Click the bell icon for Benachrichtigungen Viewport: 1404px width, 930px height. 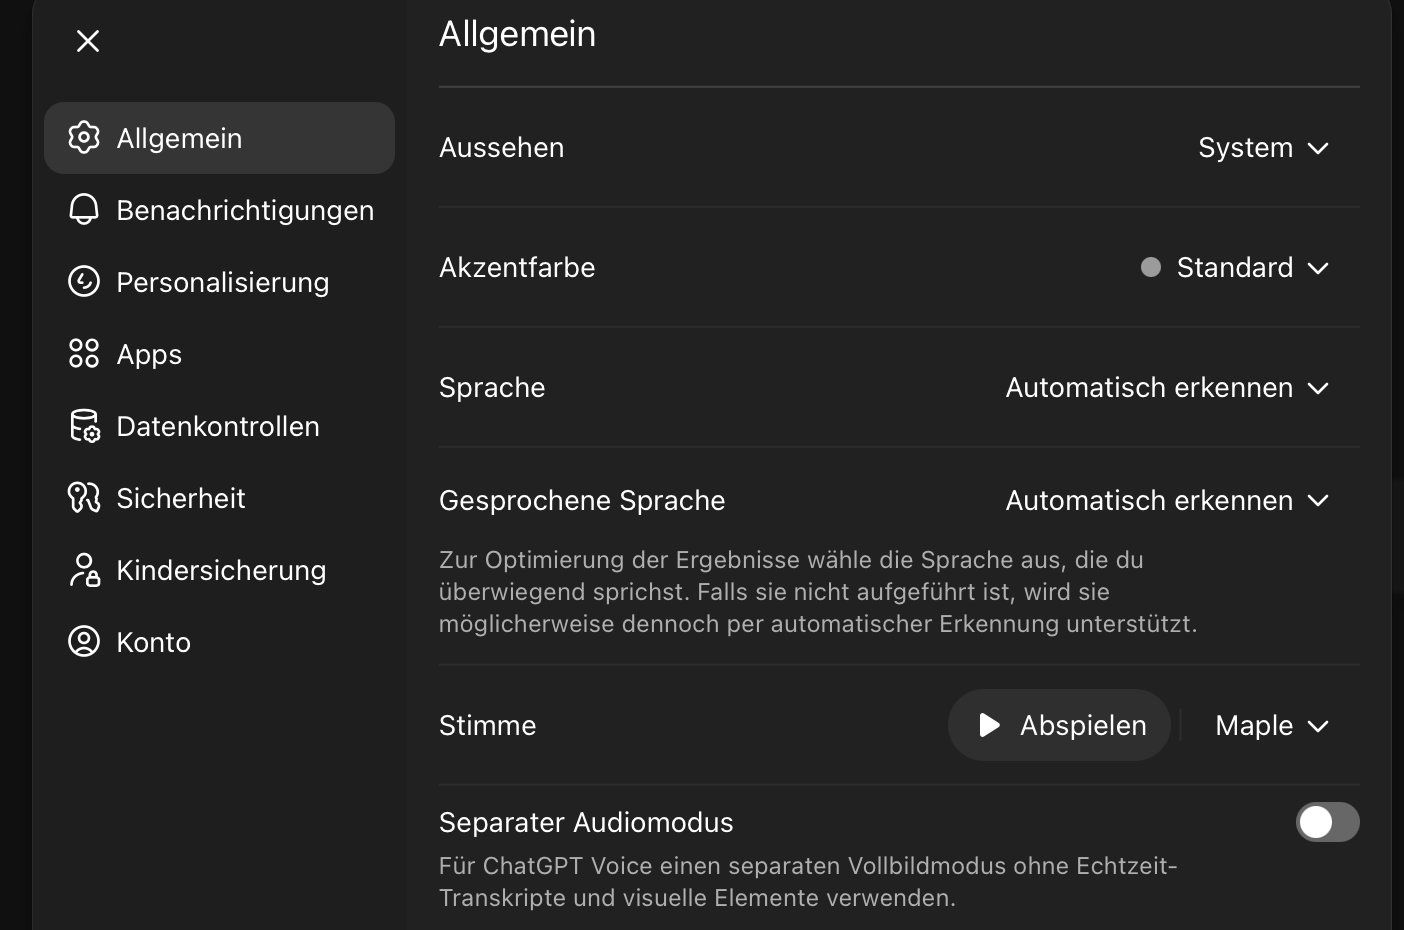click(84, 210)
